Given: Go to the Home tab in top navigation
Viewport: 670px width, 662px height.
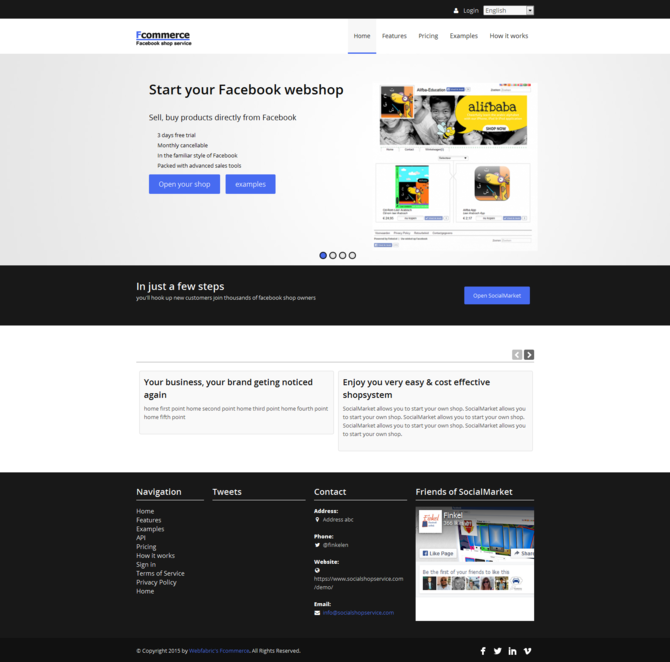Looking at the screenshot, I should pos(362,36).
